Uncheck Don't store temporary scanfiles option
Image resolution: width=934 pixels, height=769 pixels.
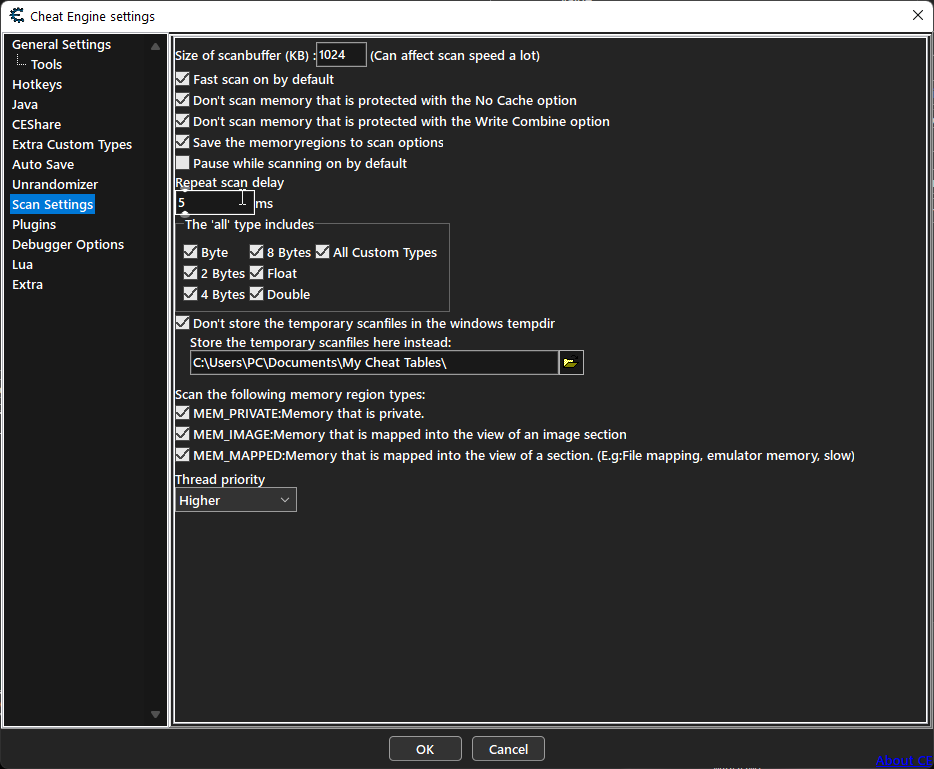click(182, 322)
